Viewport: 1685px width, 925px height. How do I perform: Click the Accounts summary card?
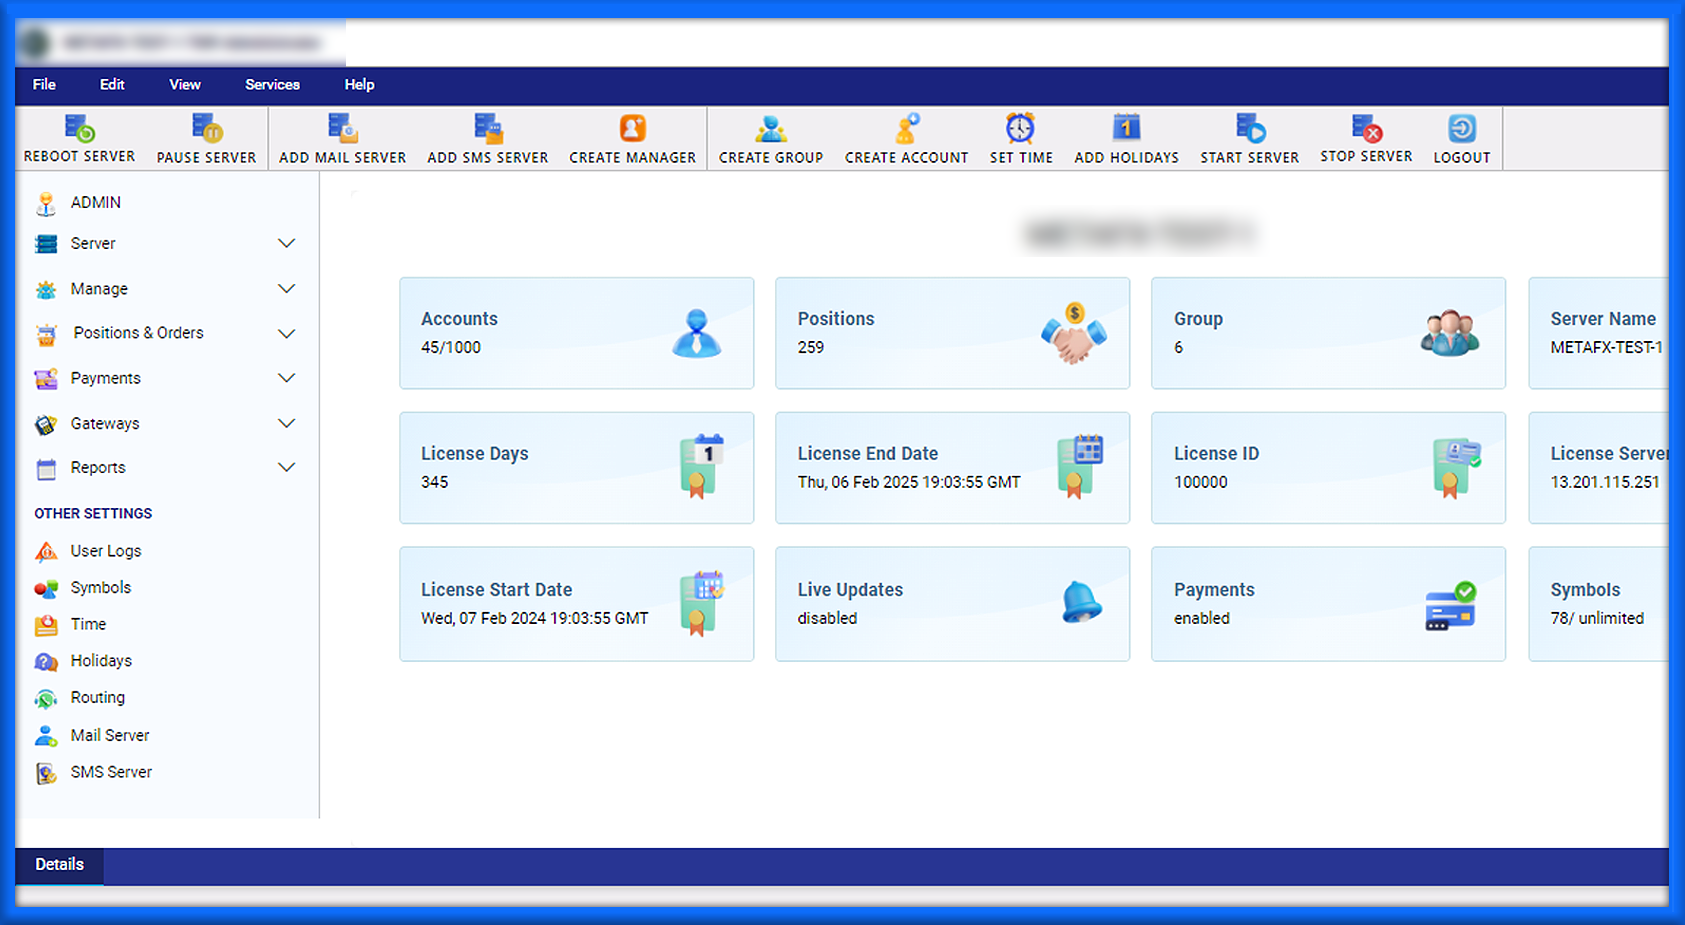point(576,333)
